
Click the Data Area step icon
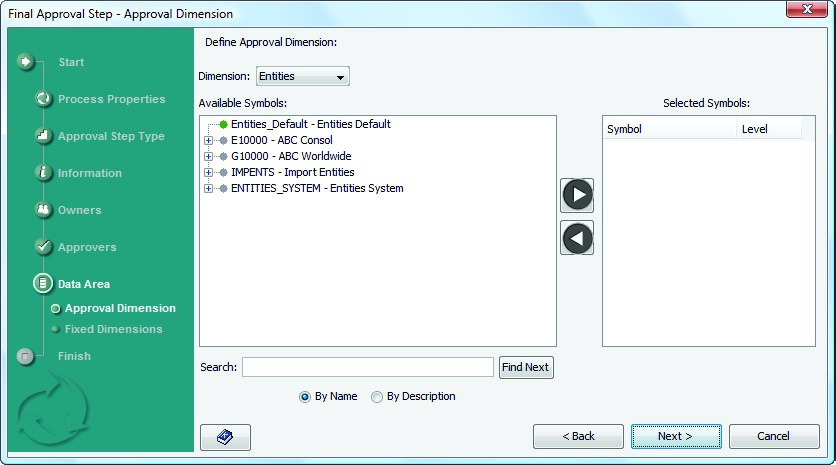(43, 283)
